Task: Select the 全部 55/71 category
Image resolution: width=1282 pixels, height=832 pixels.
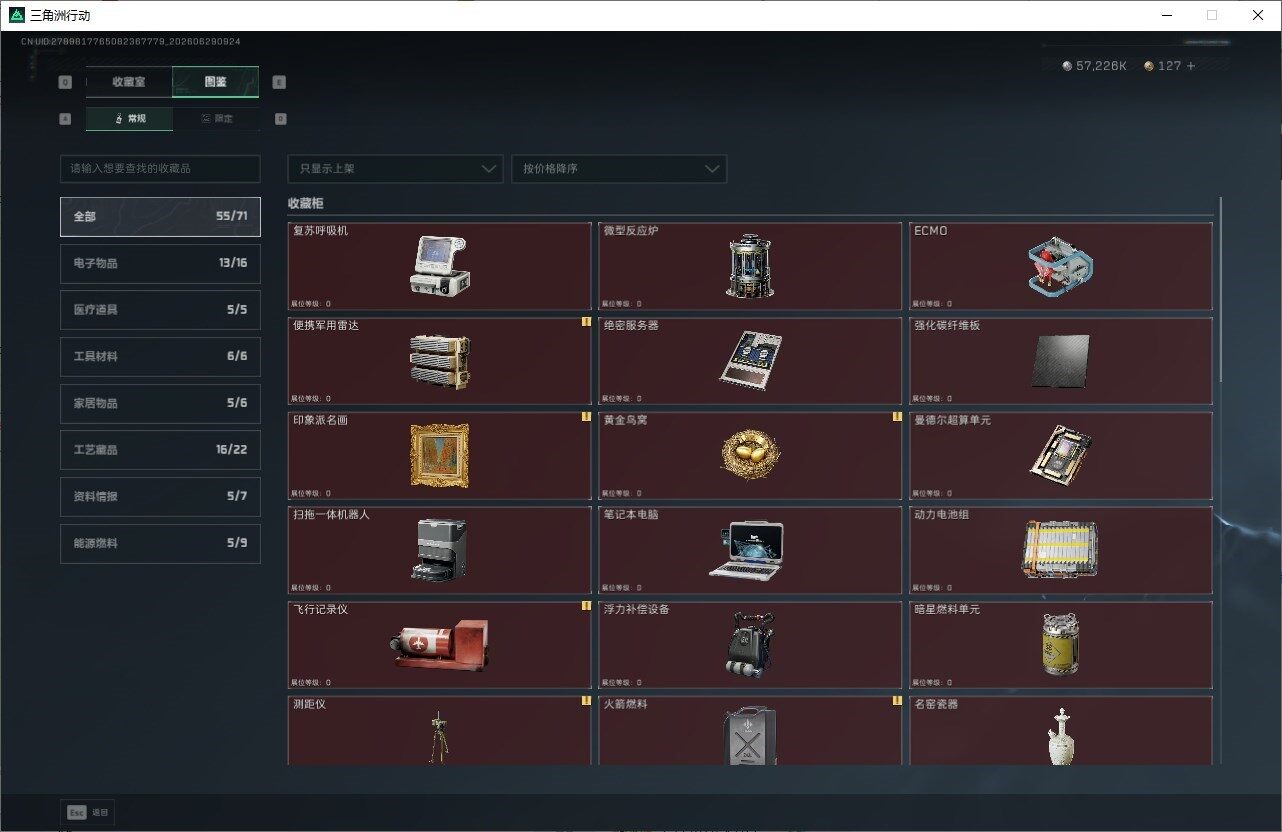Action: (160, 216)
